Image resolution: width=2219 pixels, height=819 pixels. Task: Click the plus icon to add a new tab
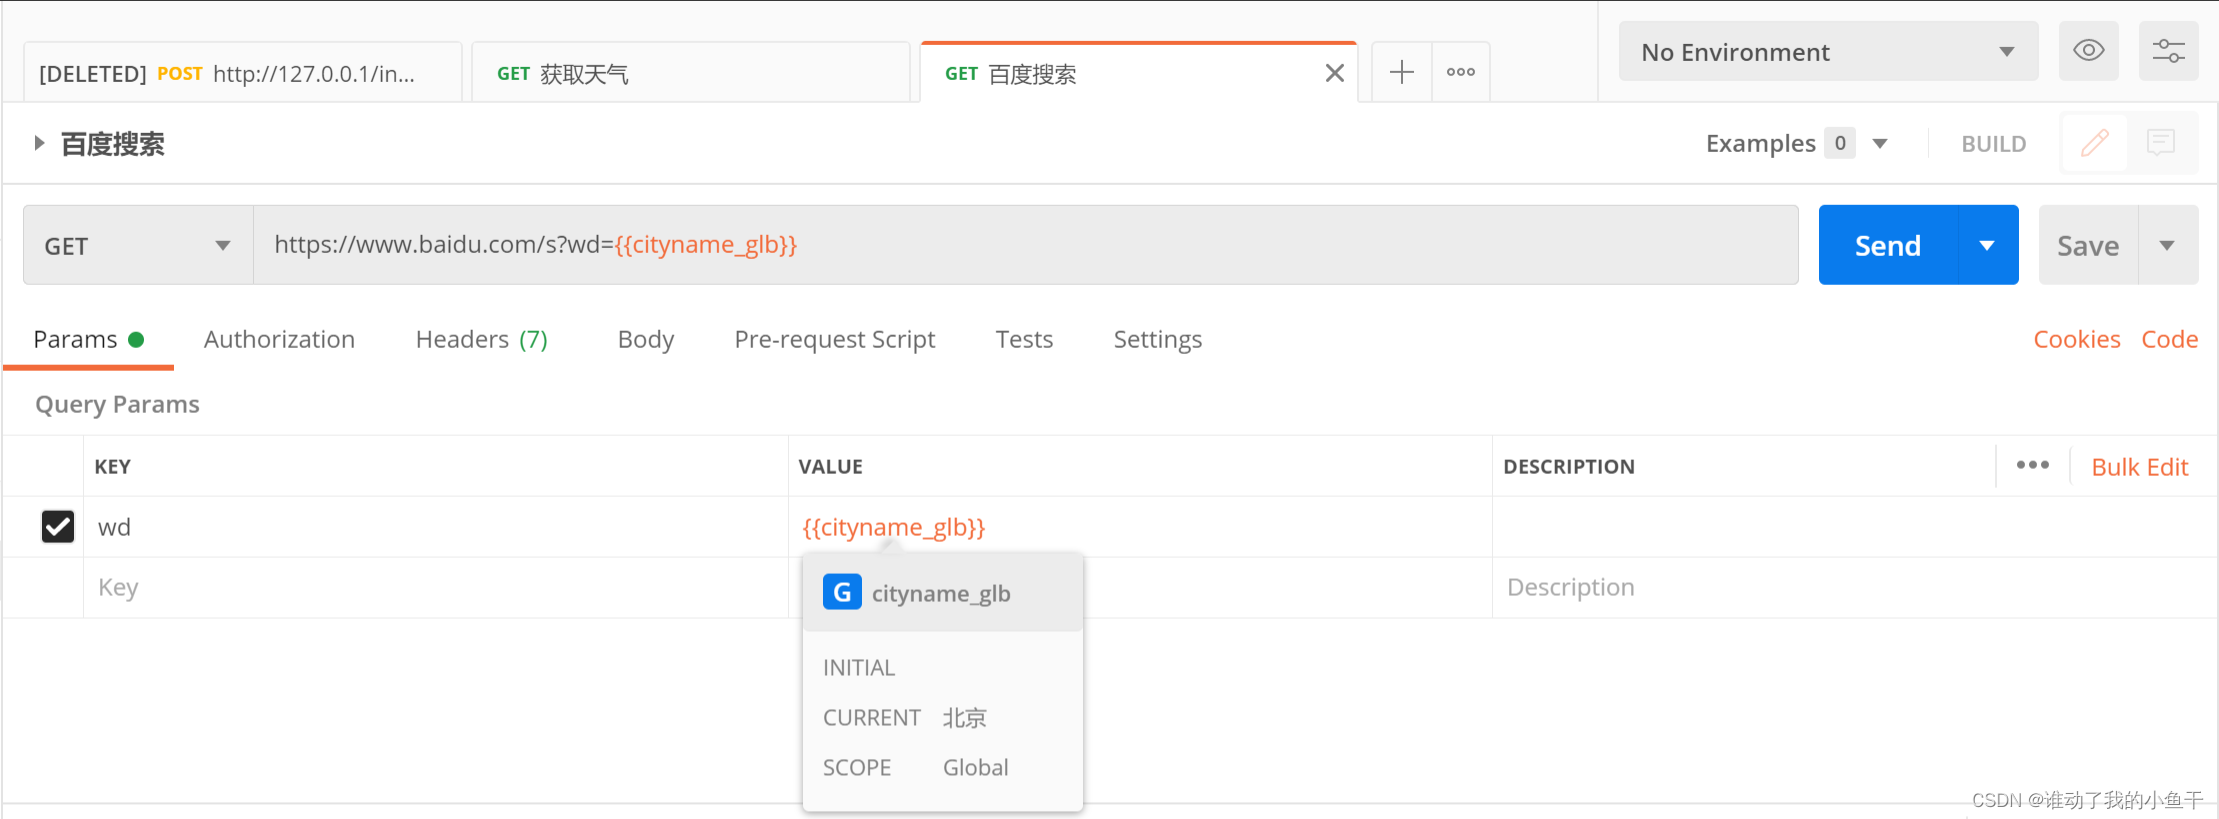(1402, 72)
